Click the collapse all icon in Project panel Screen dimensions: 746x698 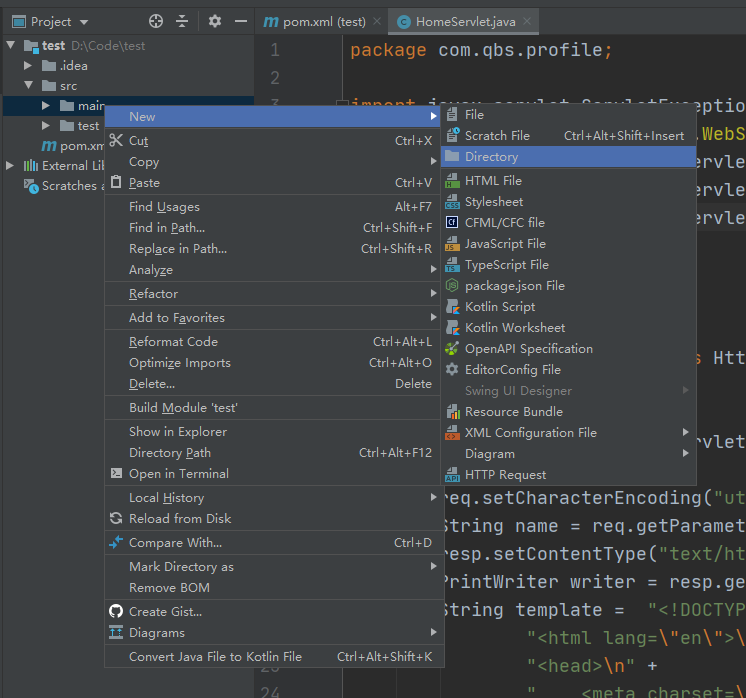click(x=182, y=21)
